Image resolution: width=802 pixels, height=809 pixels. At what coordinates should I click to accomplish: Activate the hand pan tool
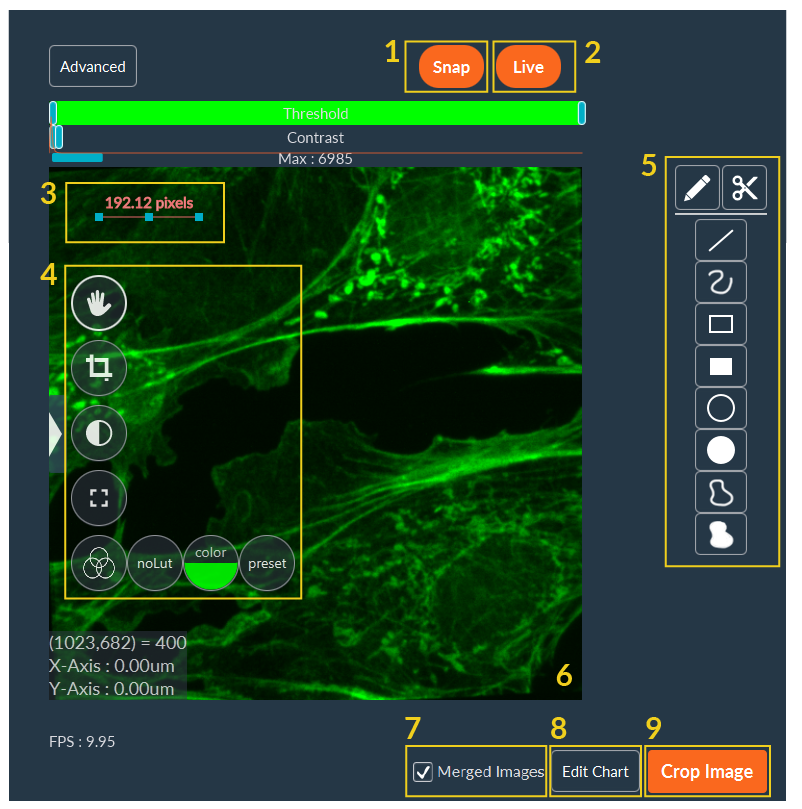(x=98, y=302)
